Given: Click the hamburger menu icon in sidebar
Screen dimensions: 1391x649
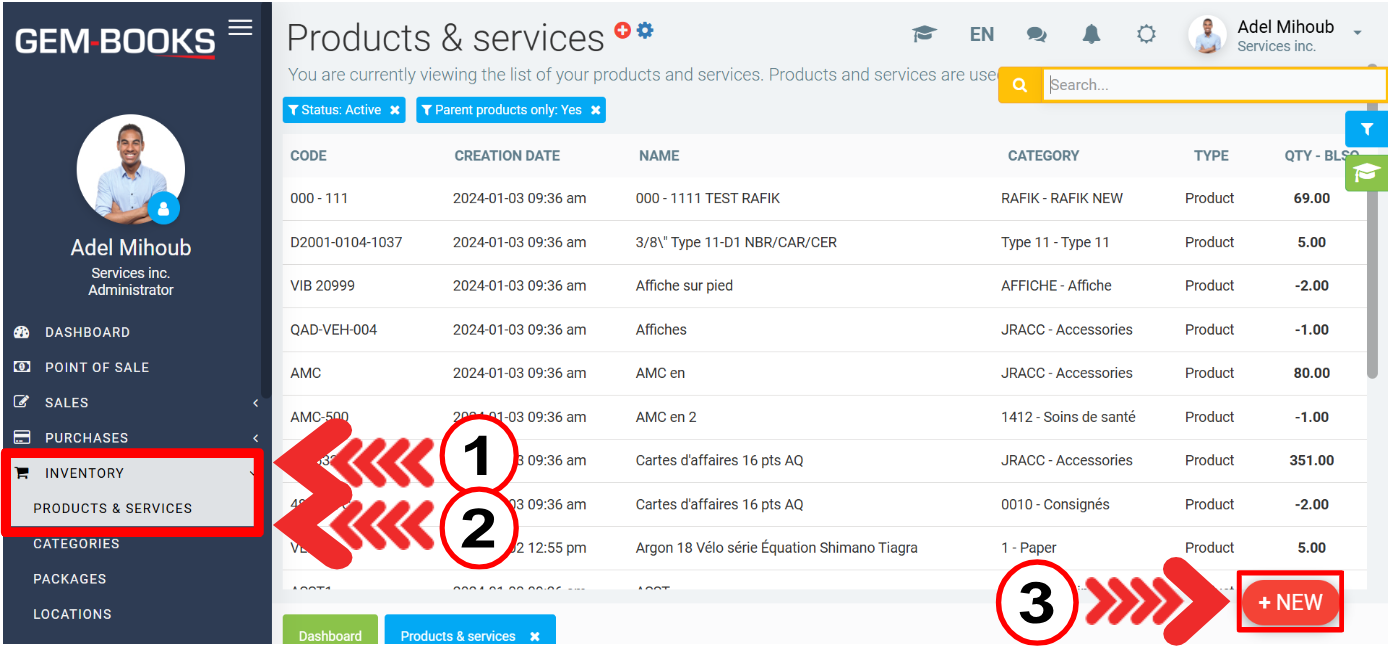Looking at the screenshot, I should pyautogui.click(x=240, y=27).
